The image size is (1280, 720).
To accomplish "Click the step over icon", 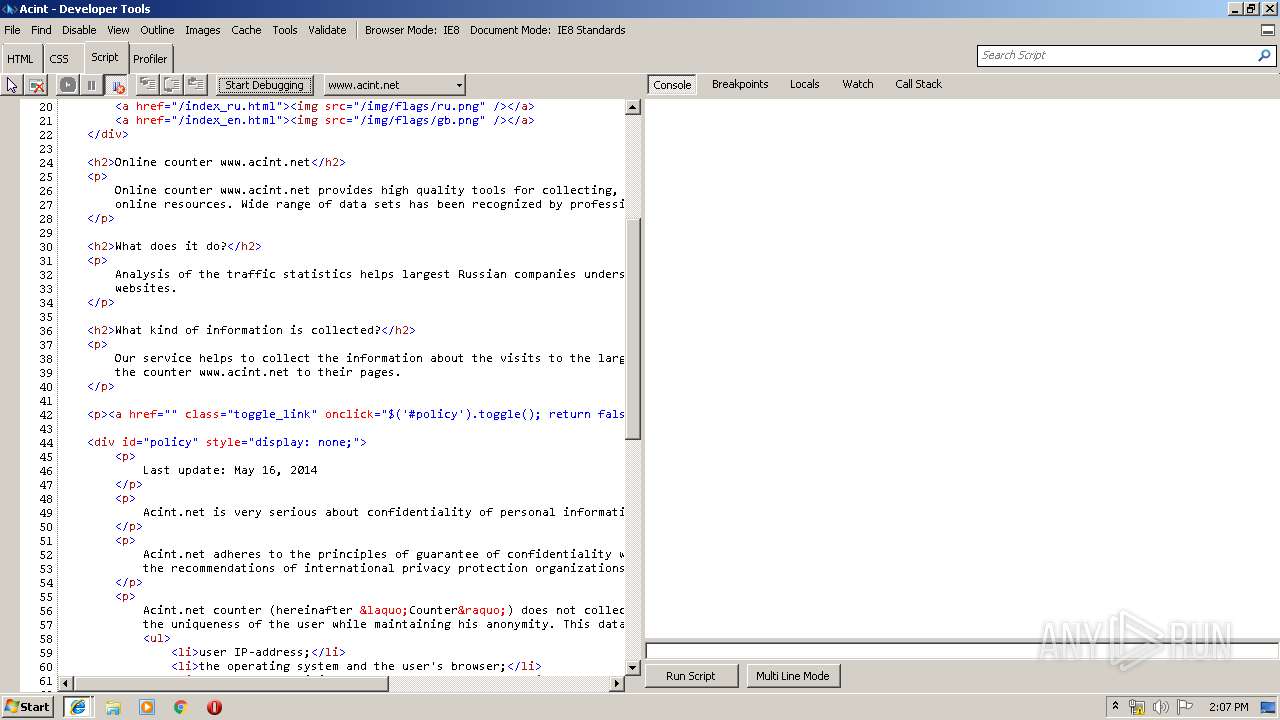I will point(171,85).
